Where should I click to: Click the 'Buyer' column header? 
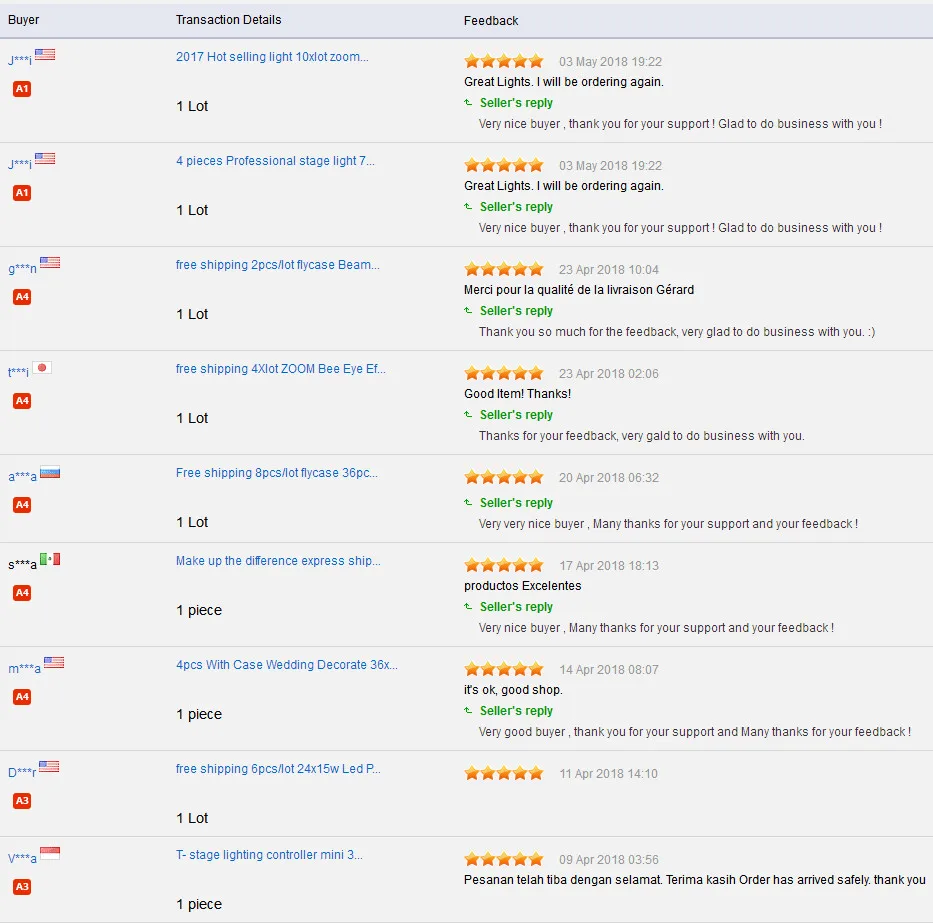[x=23, y=20]
